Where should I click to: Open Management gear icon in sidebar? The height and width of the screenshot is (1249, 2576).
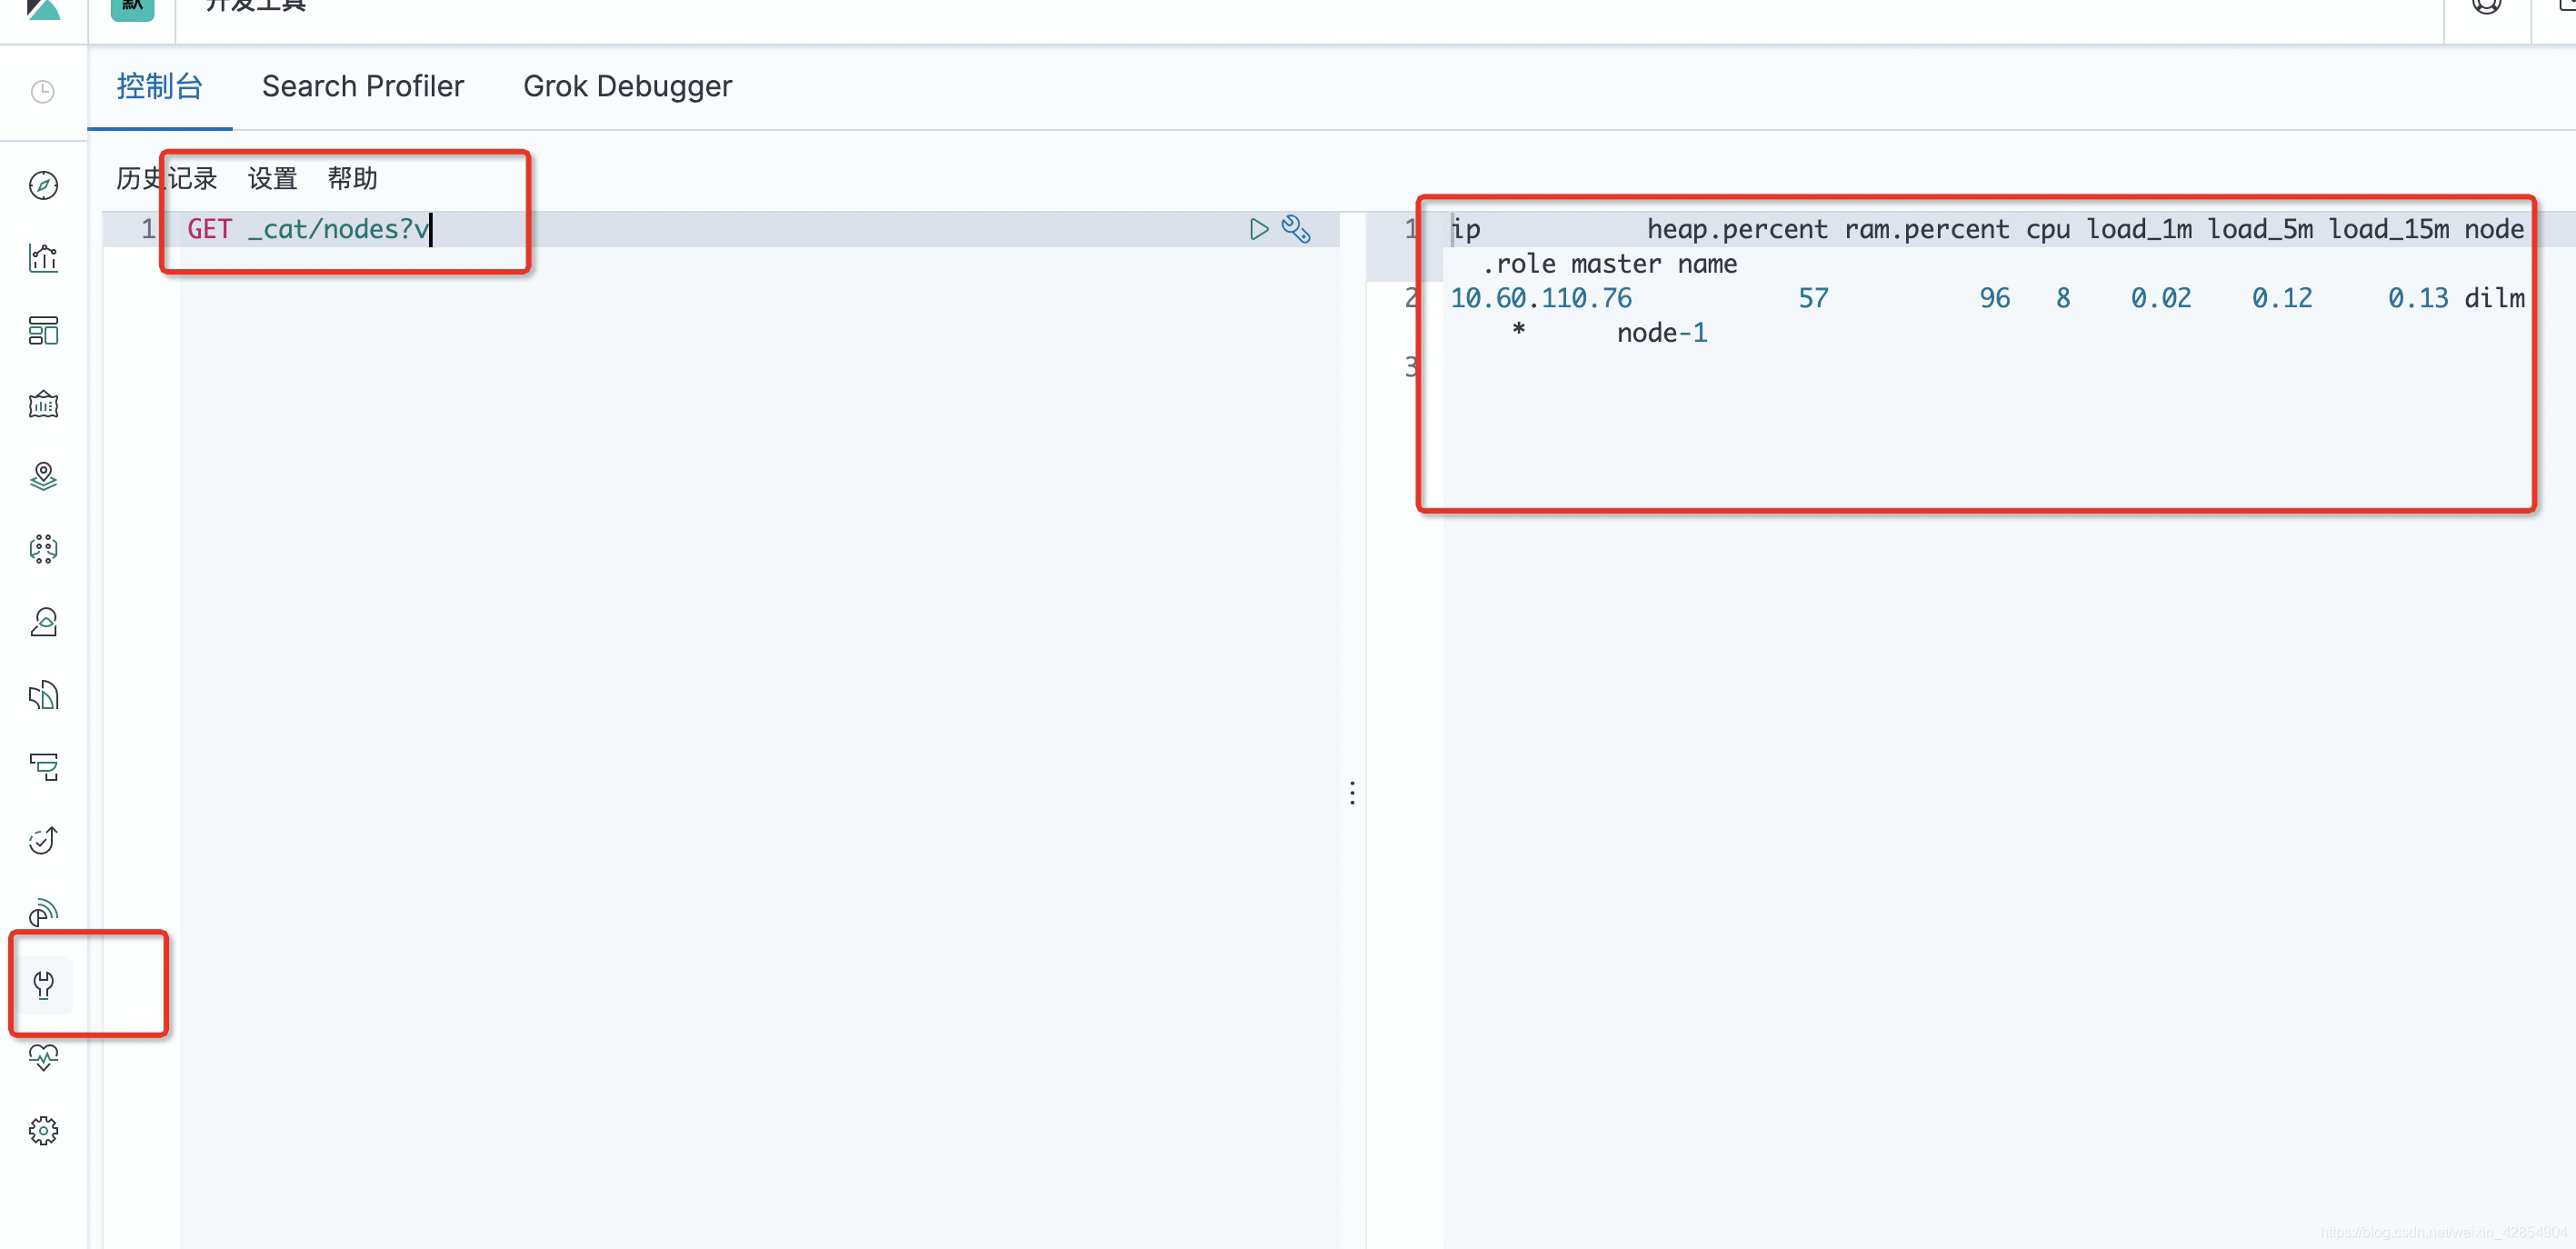[43, 1130]
